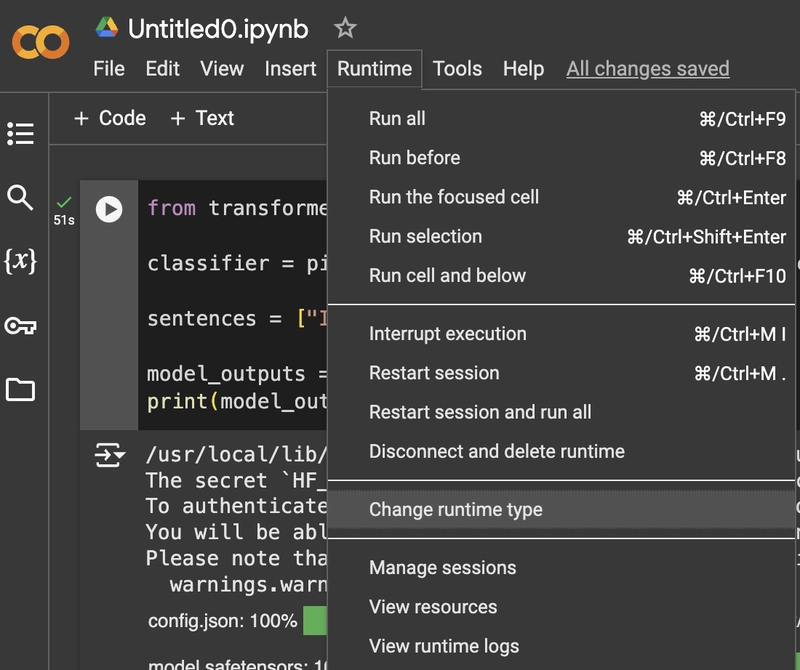The height and width of the screenshot is (670, 800).
Task: Click the config.json 100% progress bar
Action: (x=315, y=621)
